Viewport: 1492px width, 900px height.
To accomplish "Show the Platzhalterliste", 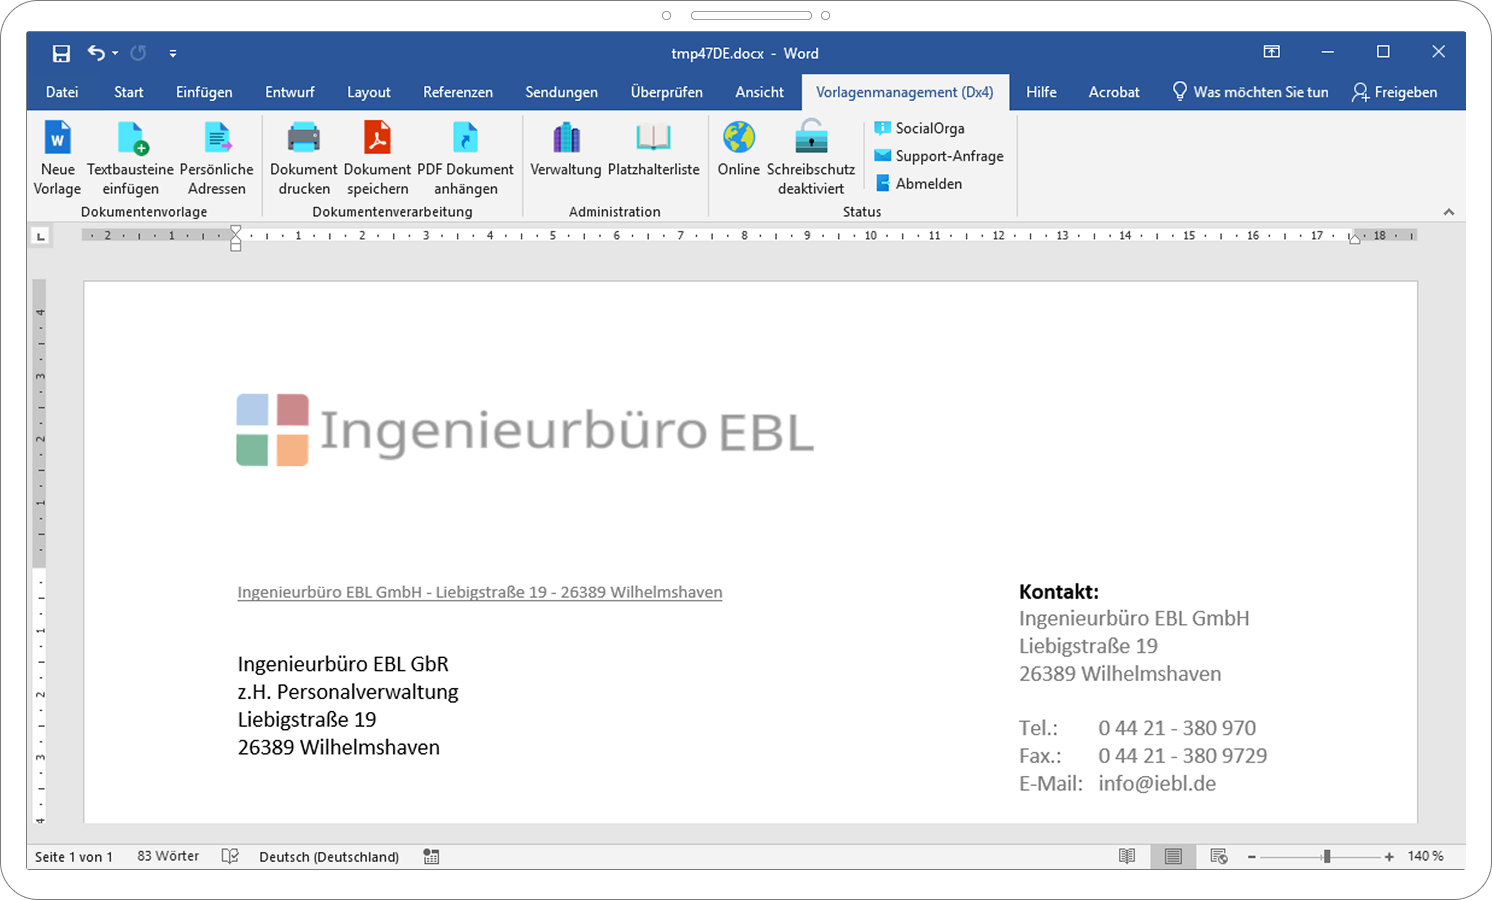I will click(653, 157).
